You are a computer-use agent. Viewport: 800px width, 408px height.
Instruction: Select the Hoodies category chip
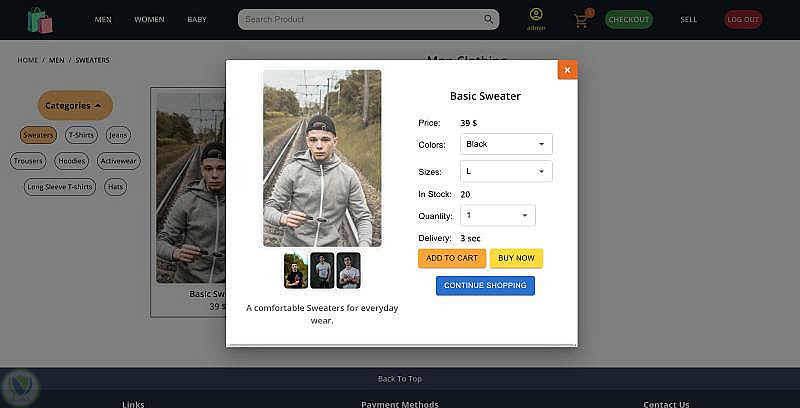click(x=71, y=161)
